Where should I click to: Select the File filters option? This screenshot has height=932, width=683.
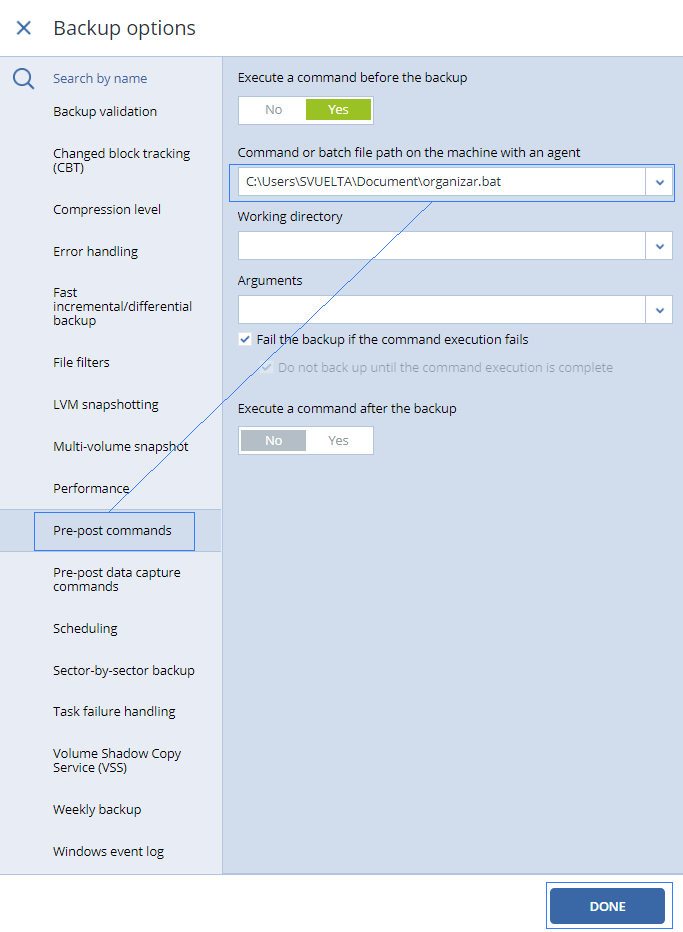coord(81,363)
